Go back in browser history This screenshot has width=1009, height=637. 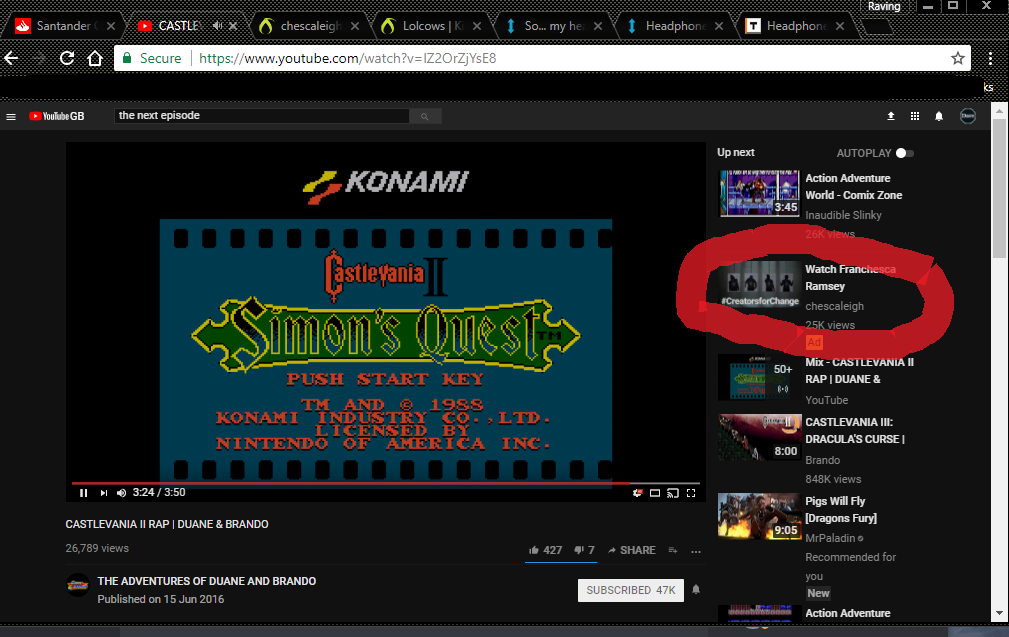coord(12,59)
